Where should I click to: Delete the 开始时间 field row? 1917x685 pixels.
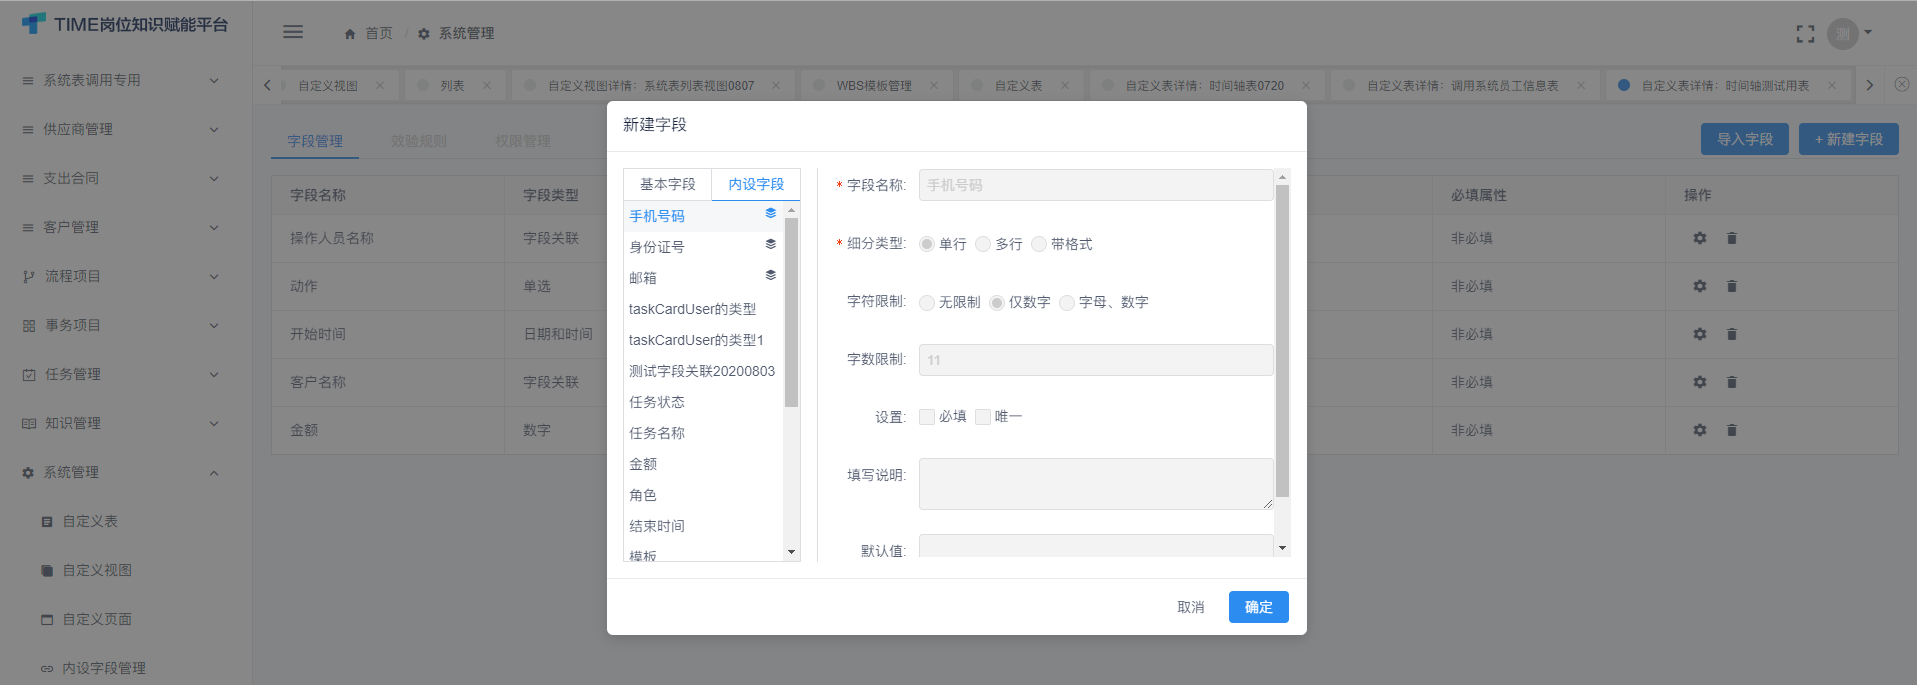1732,334
